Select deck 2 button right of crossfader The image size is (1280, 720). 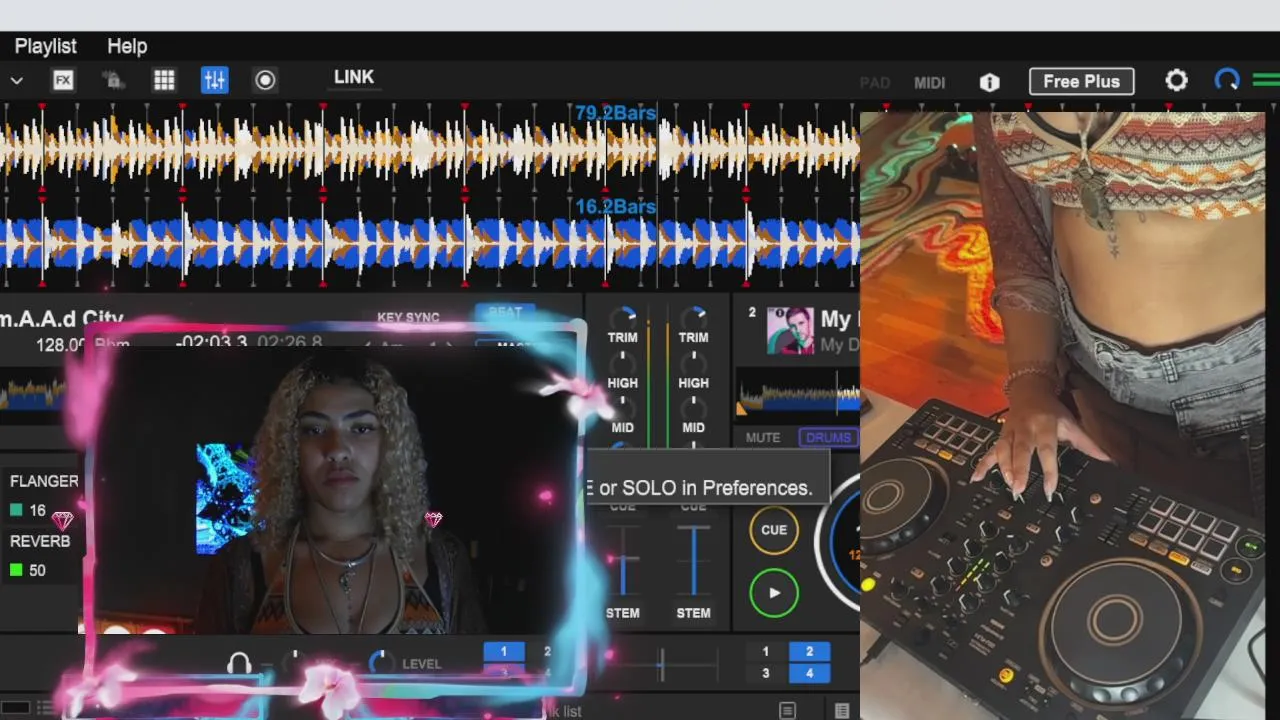pyautogui.click(x=809, y=652)
